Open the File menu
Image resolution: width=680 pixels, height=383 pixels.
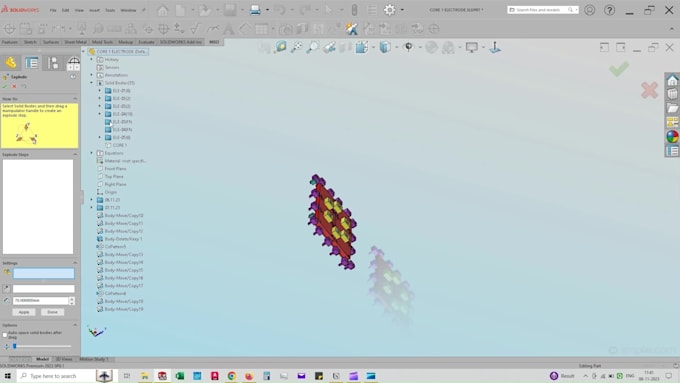tap(53, 10)
